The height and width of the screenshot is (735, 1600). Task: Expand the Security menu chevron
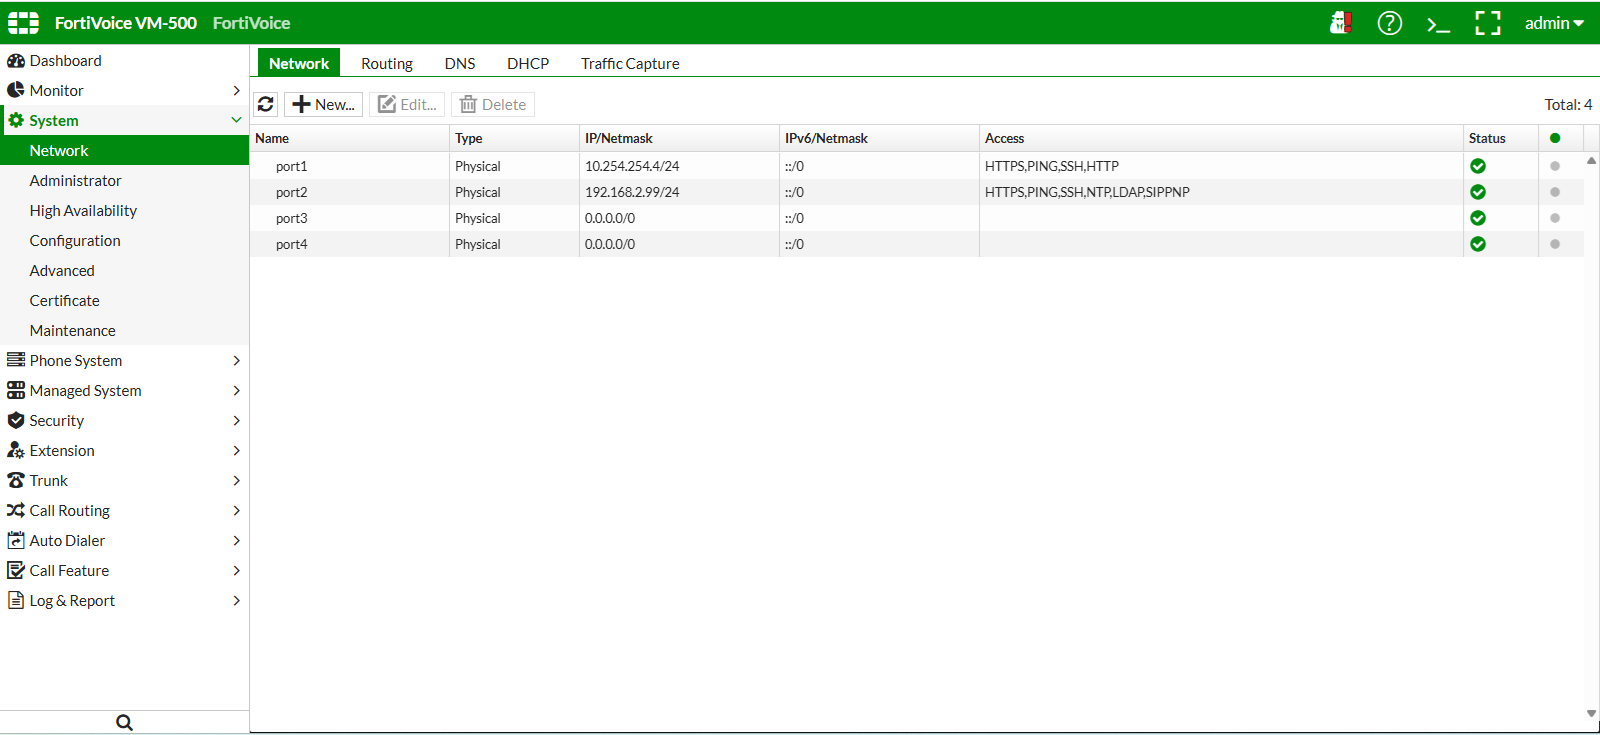(x=237, y=420)
